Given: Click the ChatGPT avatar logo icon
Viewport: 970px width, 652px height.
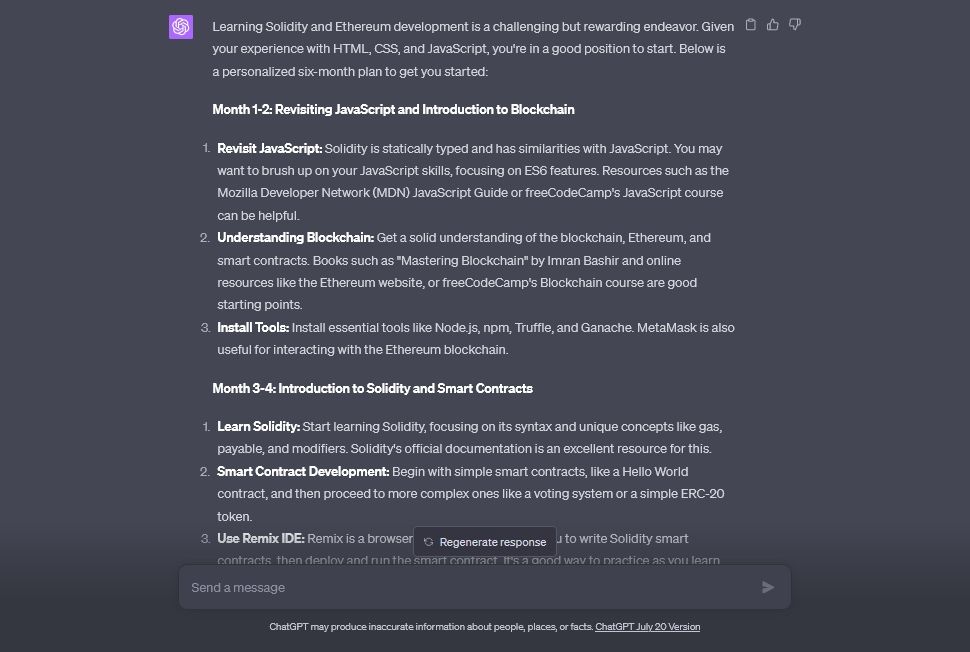Looking at the screenshot, I should click(181, 27).
